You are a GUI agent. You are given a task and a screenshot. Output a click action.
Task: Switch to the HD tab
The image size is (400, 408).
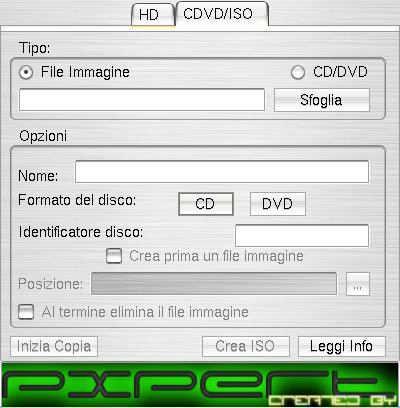(153, 15)
